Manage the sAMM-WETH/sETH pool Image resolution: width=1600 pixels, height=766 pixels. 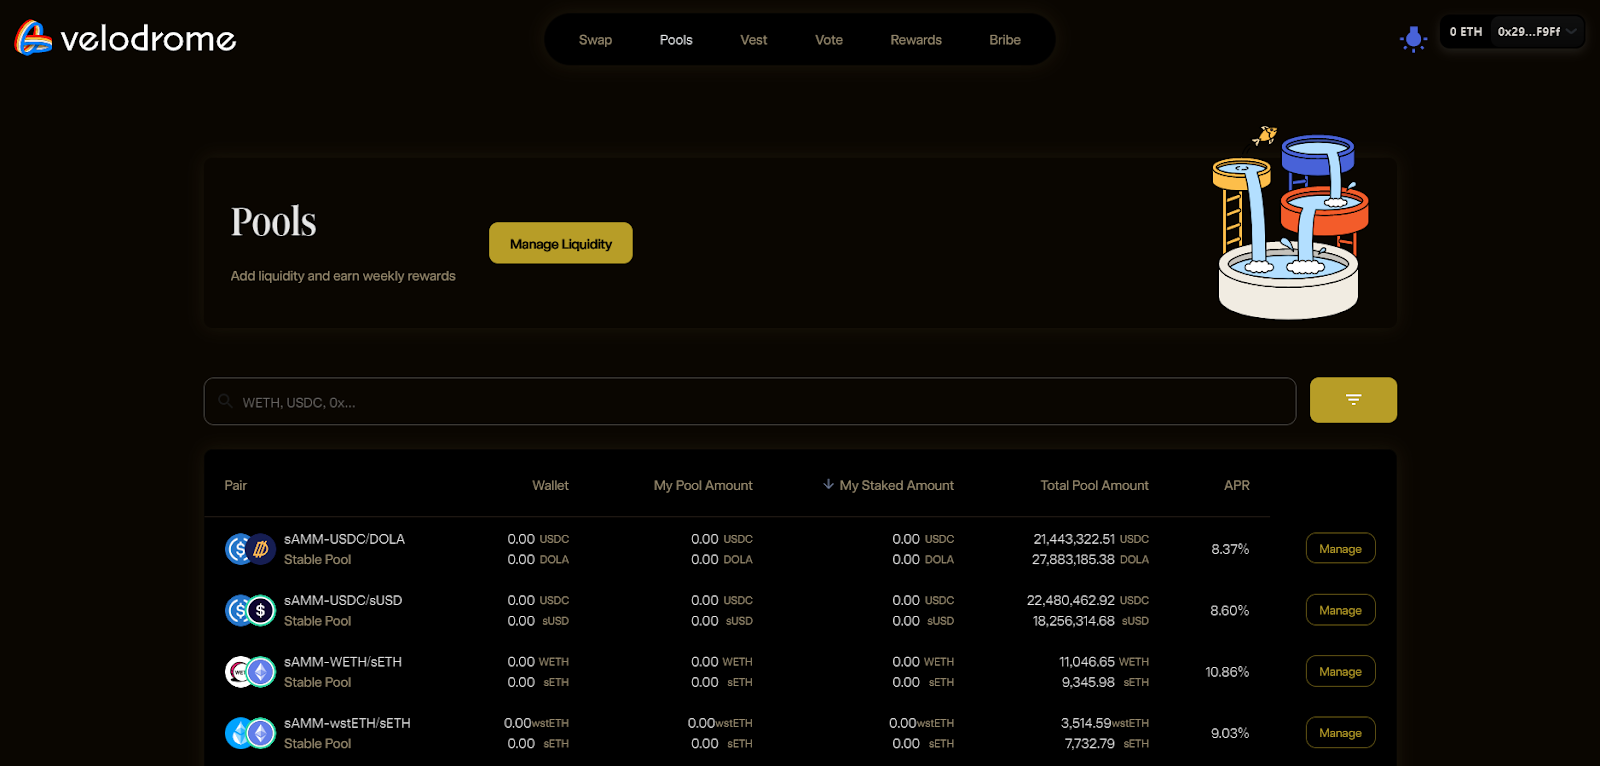1340,672
